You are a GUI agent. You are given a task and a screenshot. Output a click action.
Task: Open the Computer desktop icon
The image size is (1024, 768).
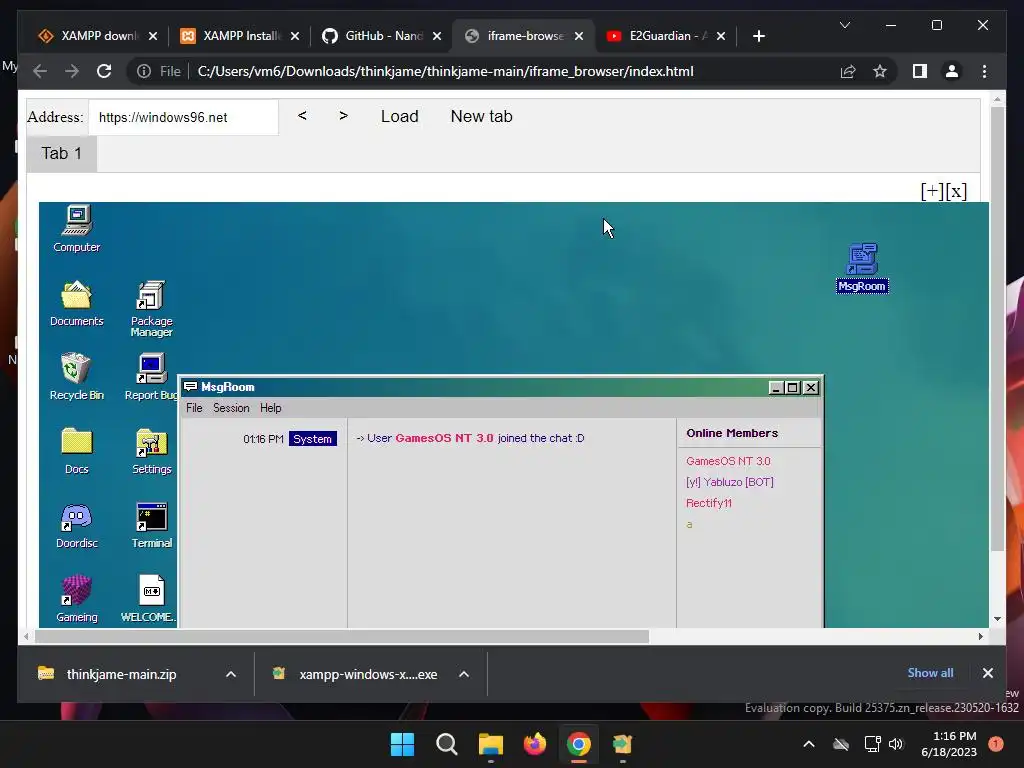76,228
